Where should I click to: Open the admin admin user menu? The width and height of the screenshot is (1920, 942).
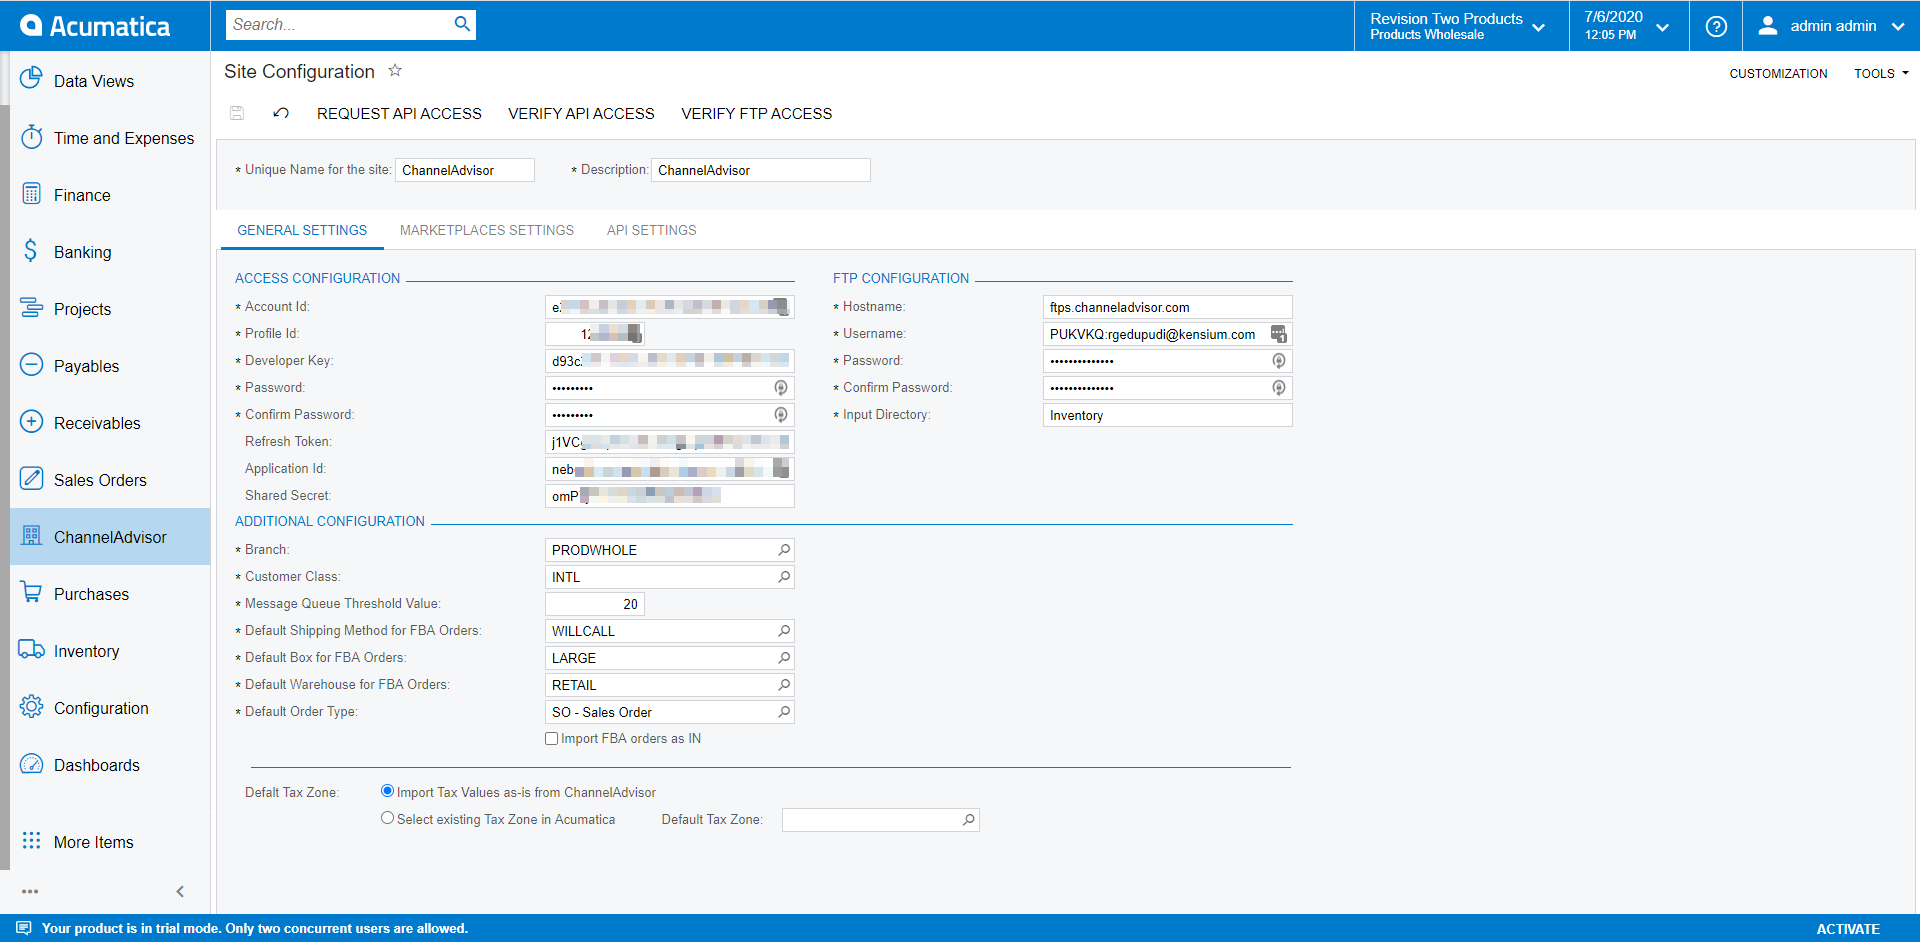coord(1831,26)
